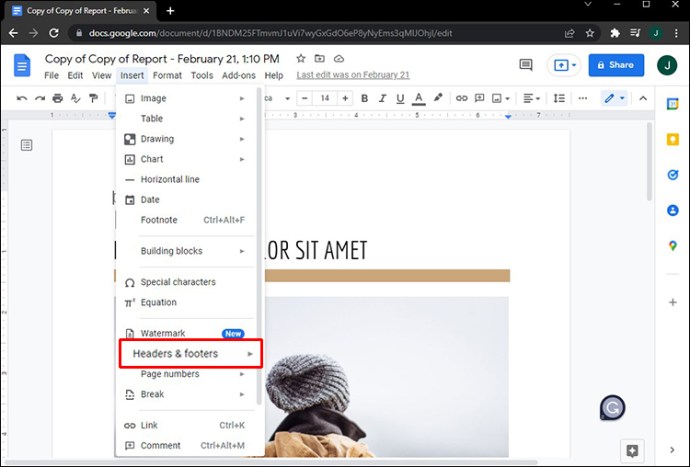The height and width of the screenshot is (467, 690).
Task: Insert a Footnote
Action: point(185,220)
